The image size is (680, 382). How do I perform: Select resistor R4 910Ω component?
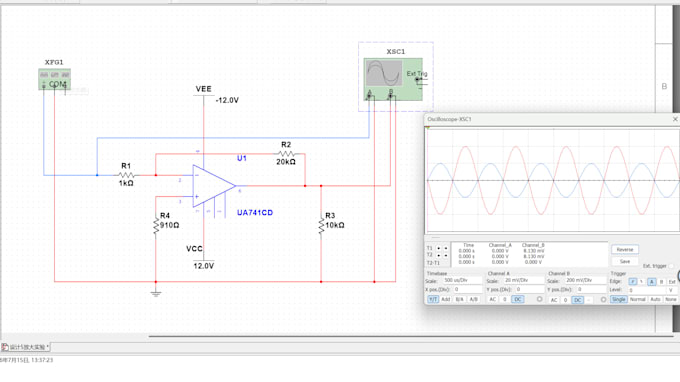(x=156, y=225)
